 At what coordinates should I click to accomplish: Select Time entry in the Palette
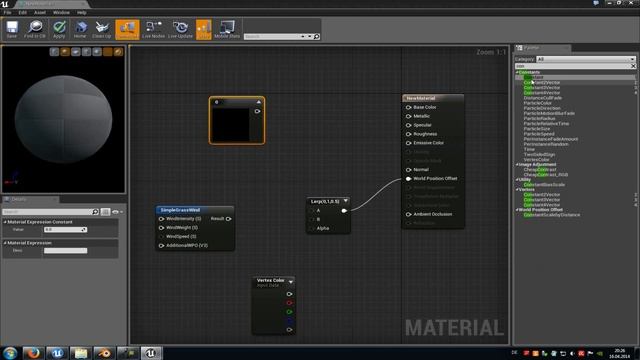coord(529,149)
